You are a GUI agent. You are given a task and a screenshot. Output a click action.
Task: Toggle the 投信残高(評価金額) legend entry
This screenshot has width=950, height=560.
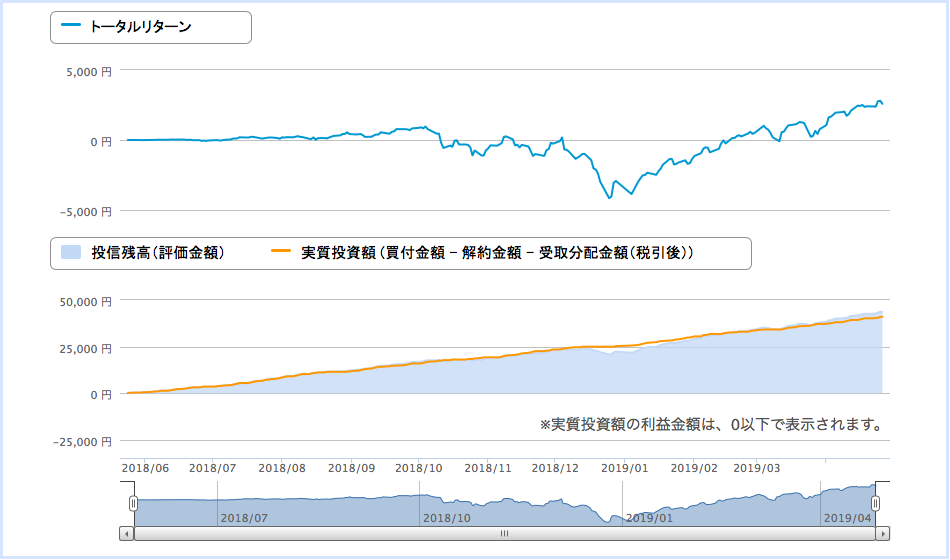(x=143, y=253)
